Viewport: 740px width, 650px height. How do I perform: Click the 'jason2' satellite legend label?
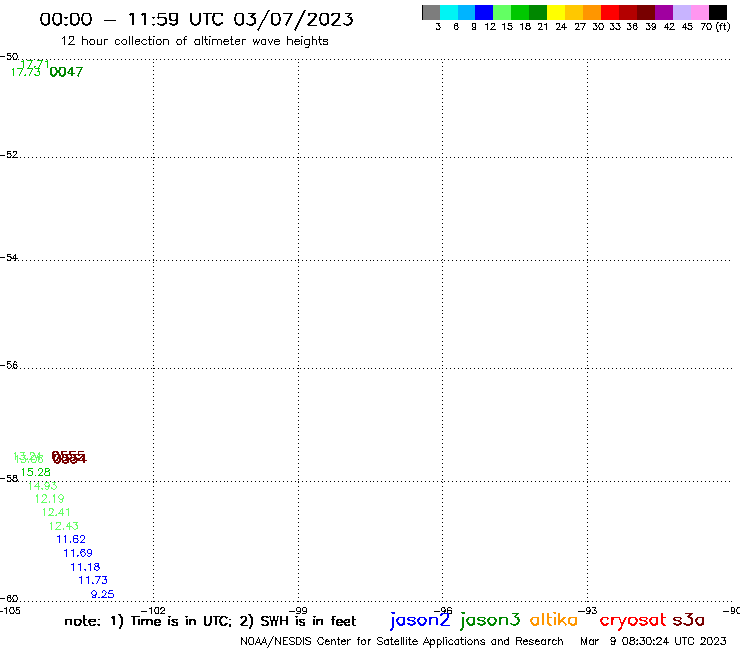[x=420, y=620]
